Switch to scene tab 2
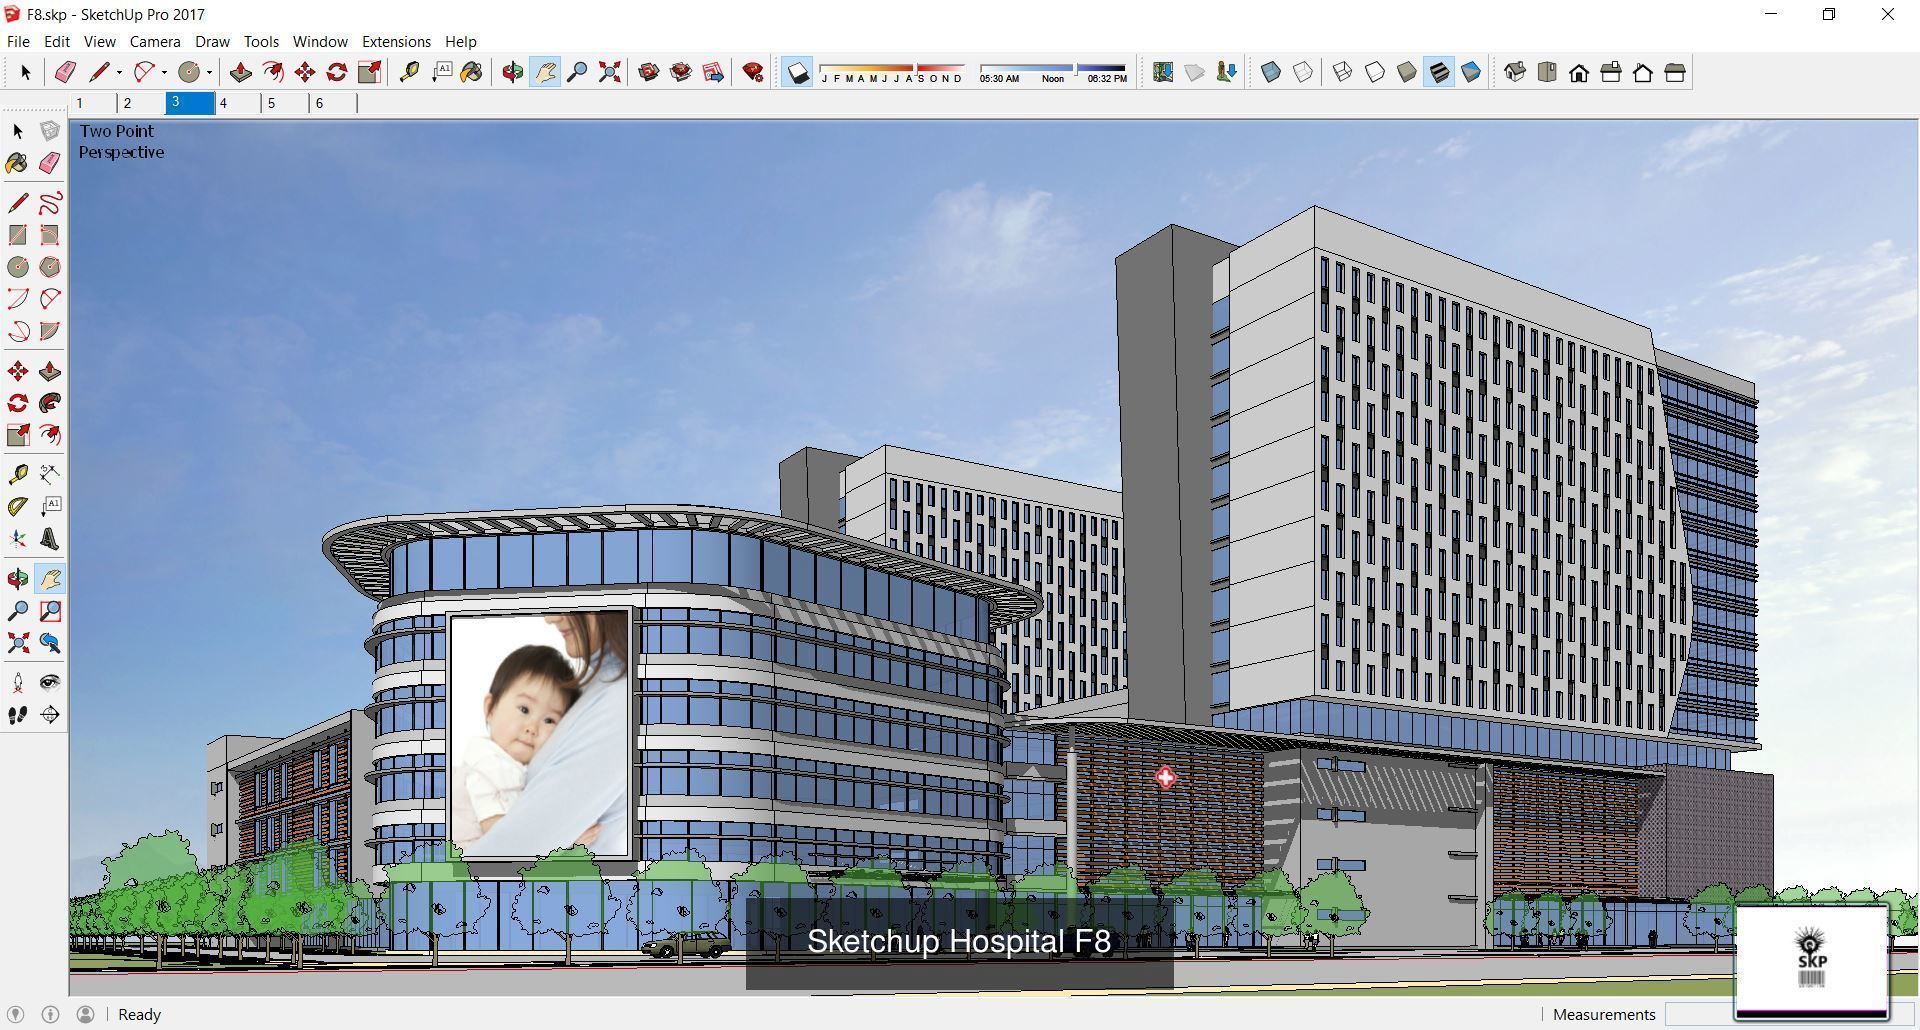Screen dimensions: 1920x1030 (141, 103)
